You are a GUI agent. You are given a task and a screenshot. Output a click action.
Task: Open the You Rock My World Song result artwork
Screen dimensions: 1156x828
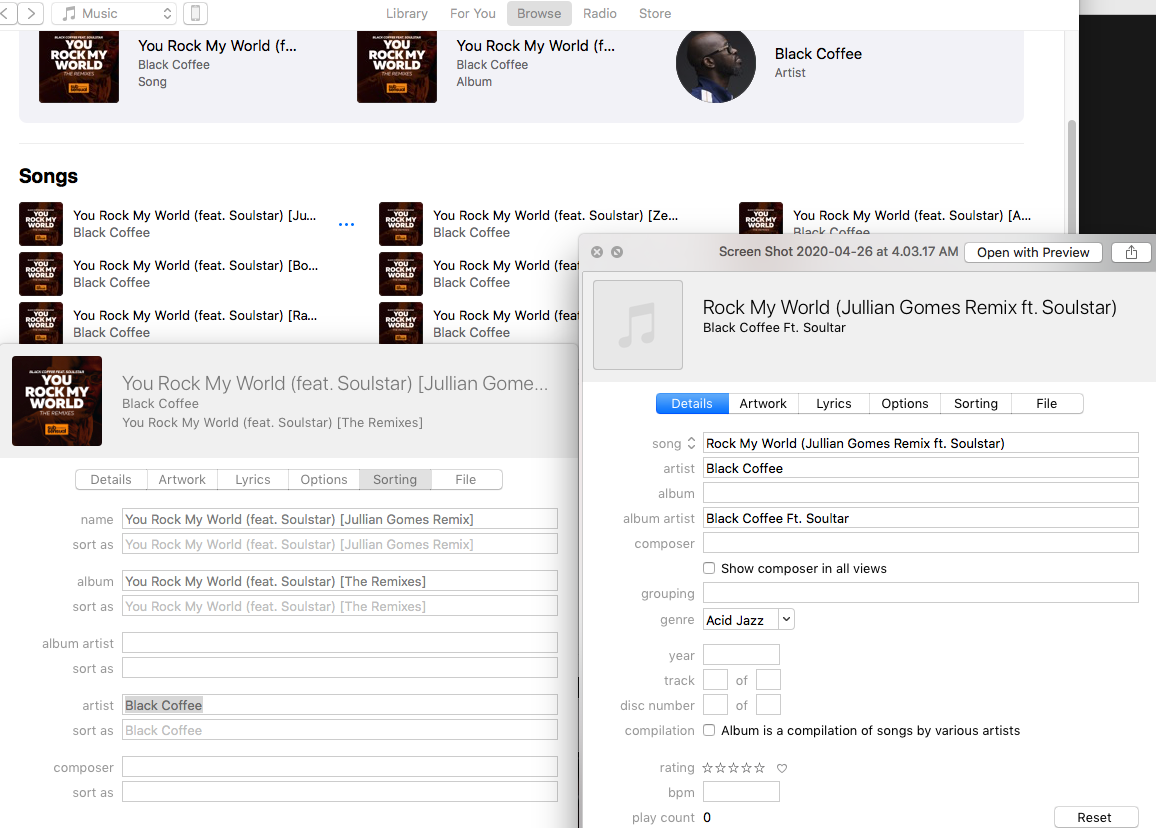[79, 66]
